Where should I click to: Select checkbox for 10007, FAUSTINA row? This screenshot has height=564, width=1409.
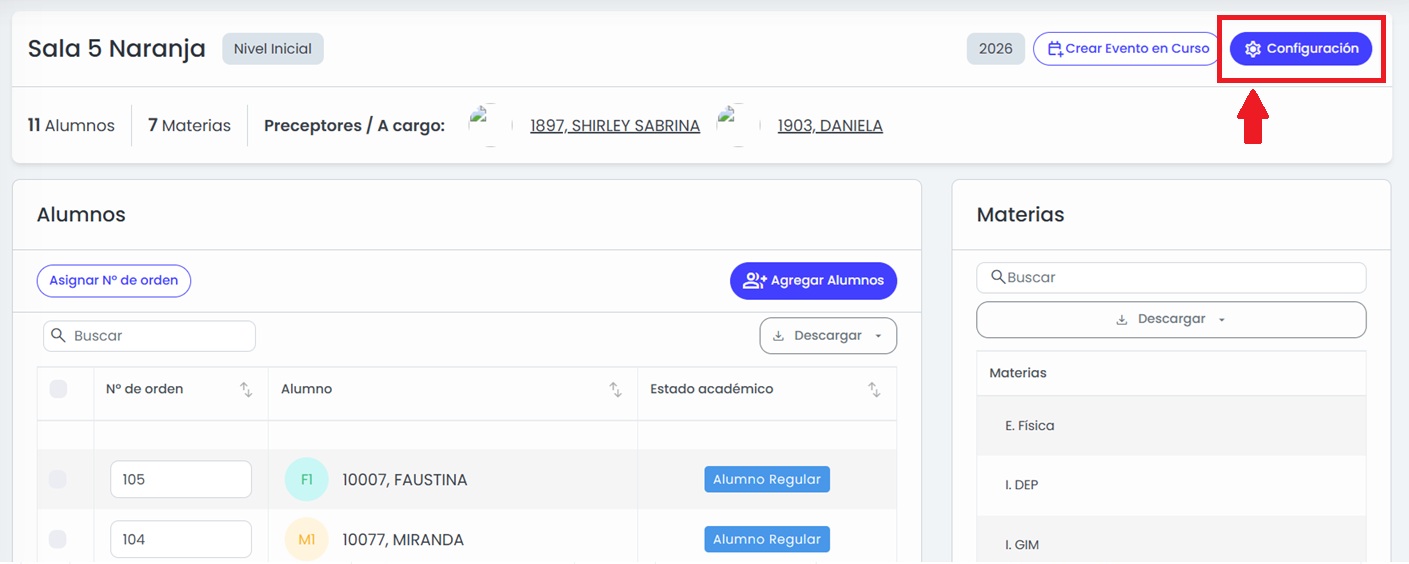(58, 480)
